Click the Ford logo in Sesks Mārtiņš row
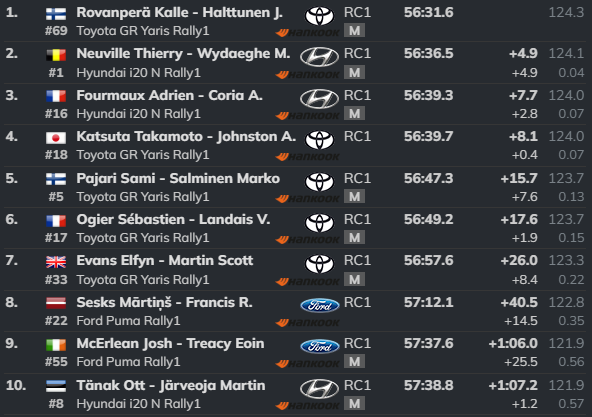Image resolution: width=592 pixels, height=417 pixels. click(320, 305)
